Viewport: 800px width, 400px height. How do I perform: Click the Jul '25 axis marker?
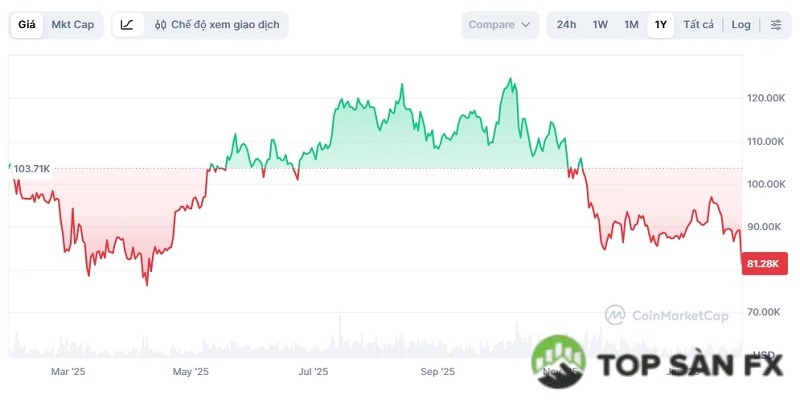click(313, 372)
